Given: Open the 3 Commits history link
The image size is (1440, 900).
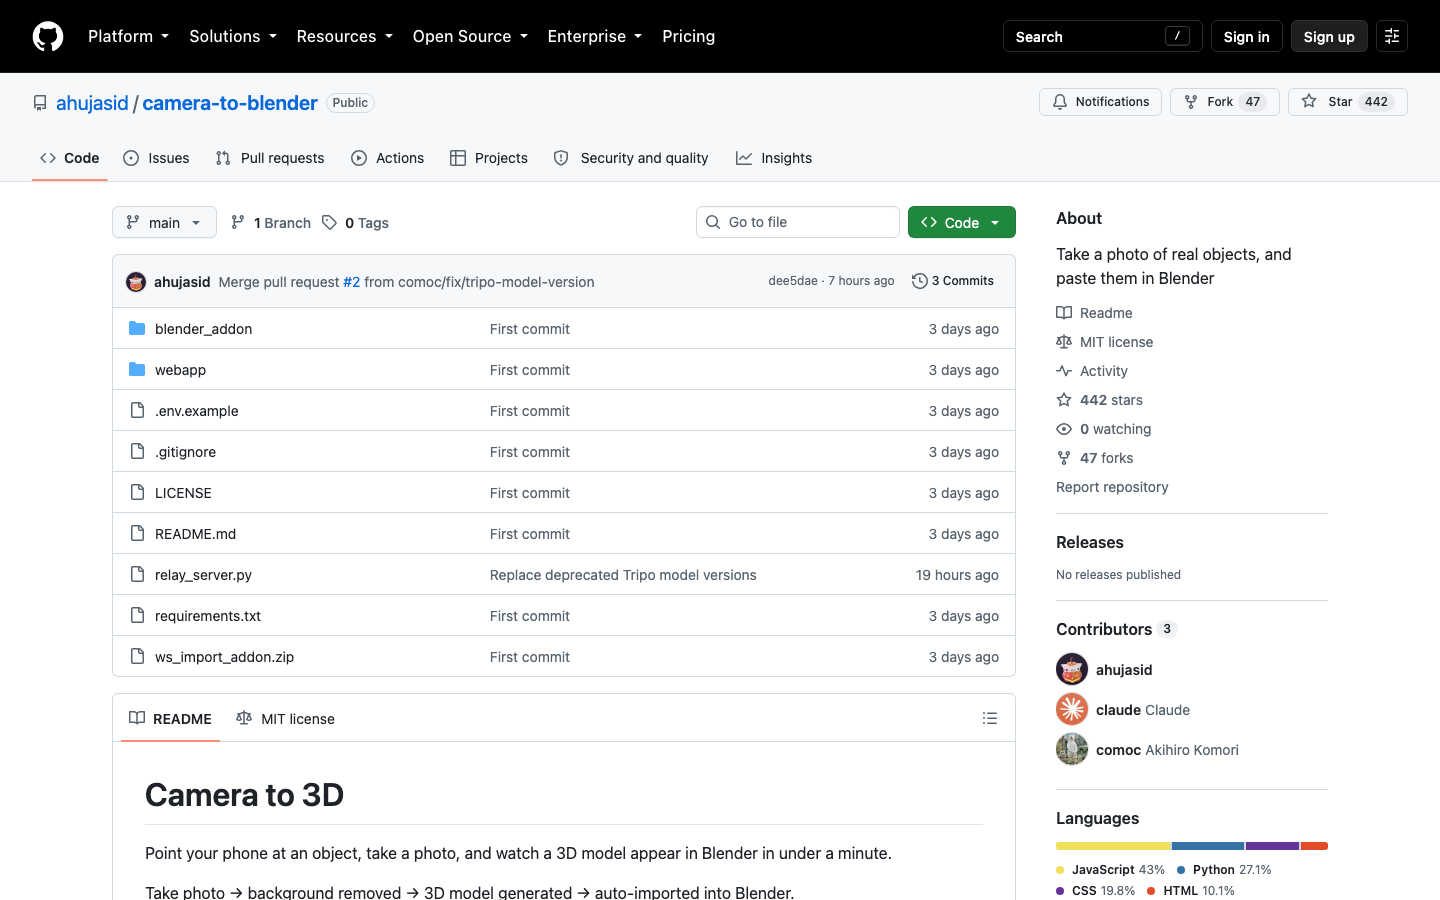Looking at the screenshot, I should [x=953, y=281].
